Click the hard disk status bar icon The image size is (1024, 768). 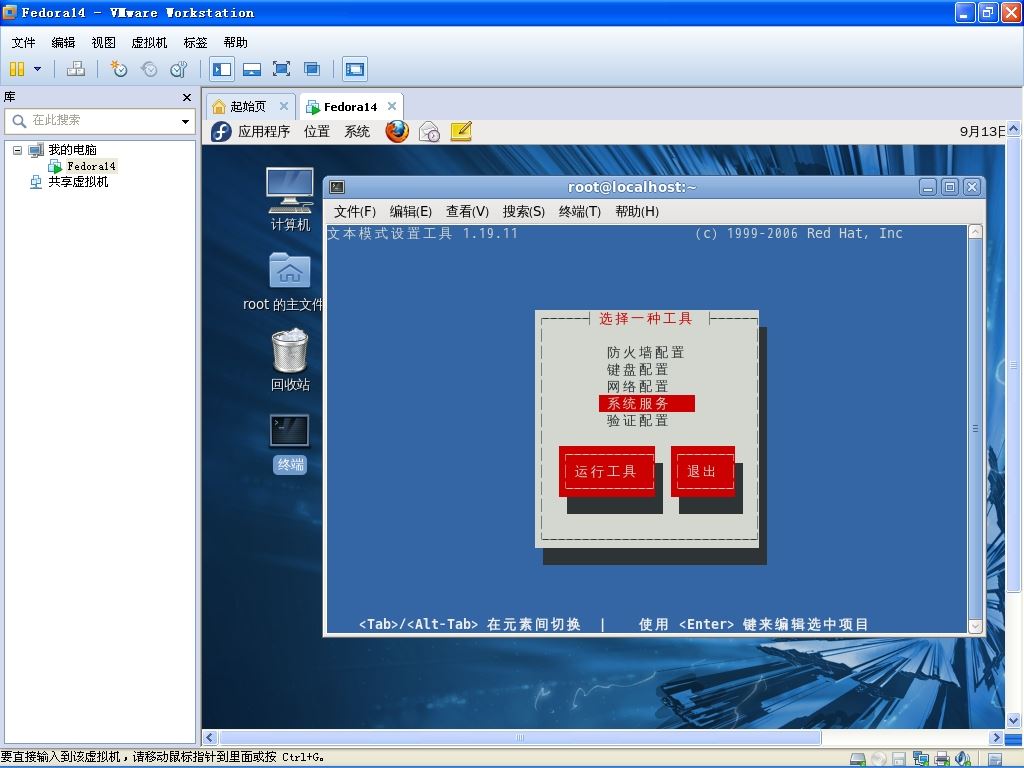857,759
